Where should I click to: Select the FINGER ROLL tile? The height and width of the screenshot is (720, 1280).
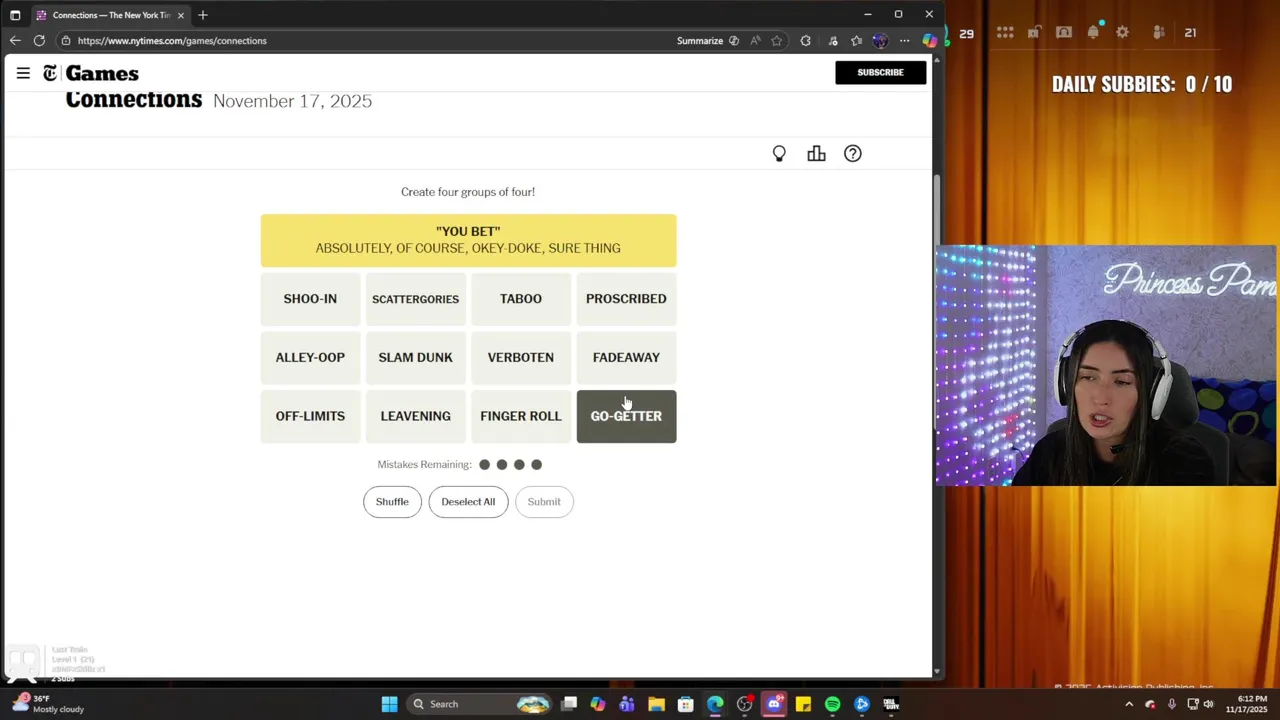click(x=521, y=416)
